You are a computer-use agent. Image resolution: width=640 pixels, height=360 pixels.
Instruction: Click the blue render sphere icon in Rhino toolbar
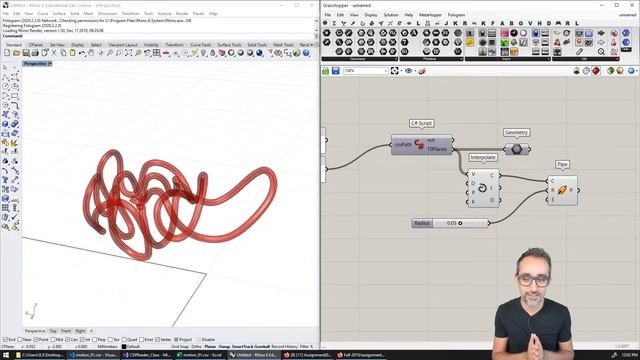(x=259, y=53)
